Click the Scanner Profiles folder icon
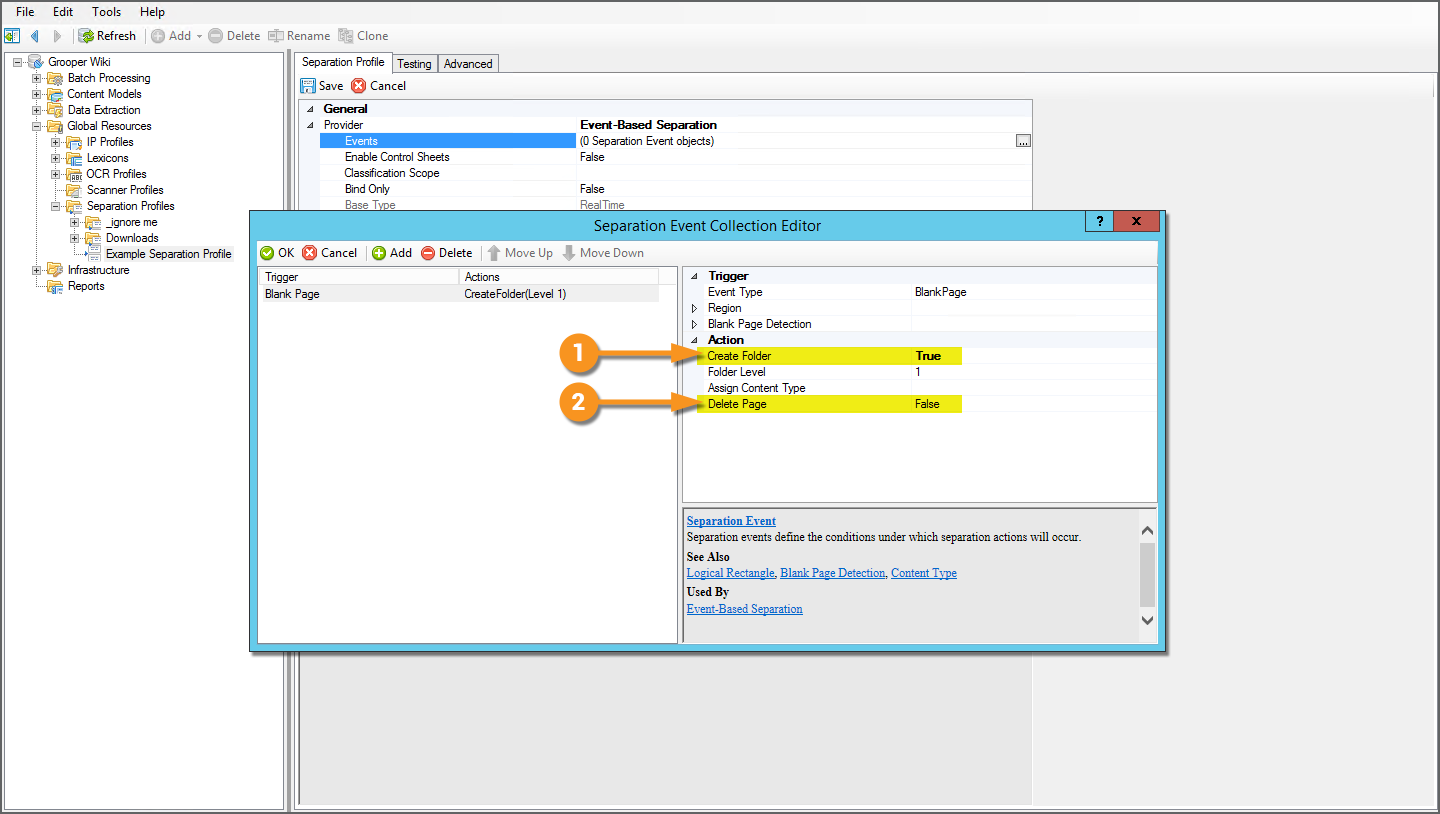1440x814 pixels. (74, 190)
